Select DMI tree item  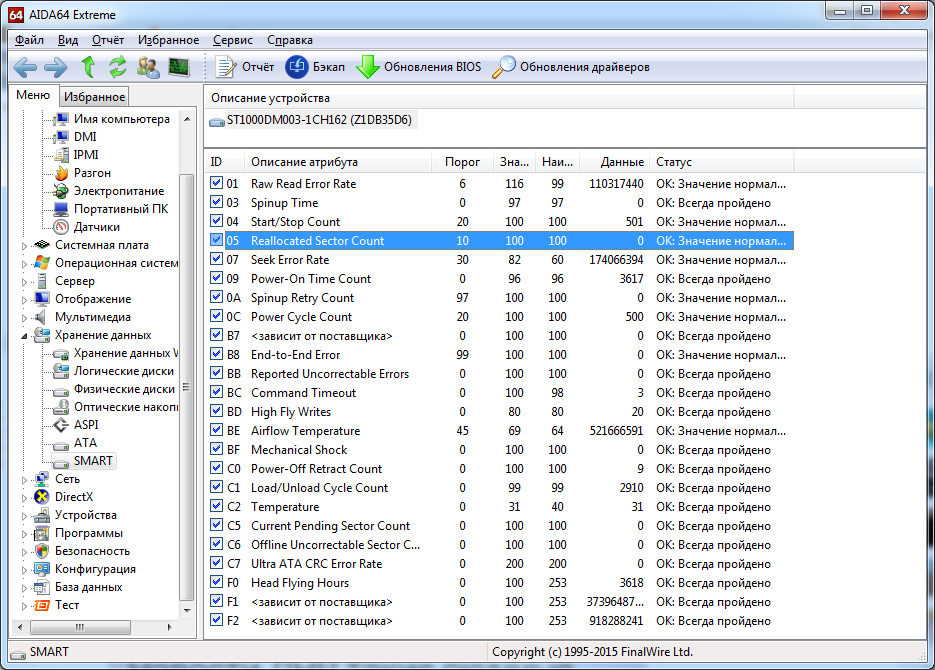pyautogui.click(x=85, y=137)
